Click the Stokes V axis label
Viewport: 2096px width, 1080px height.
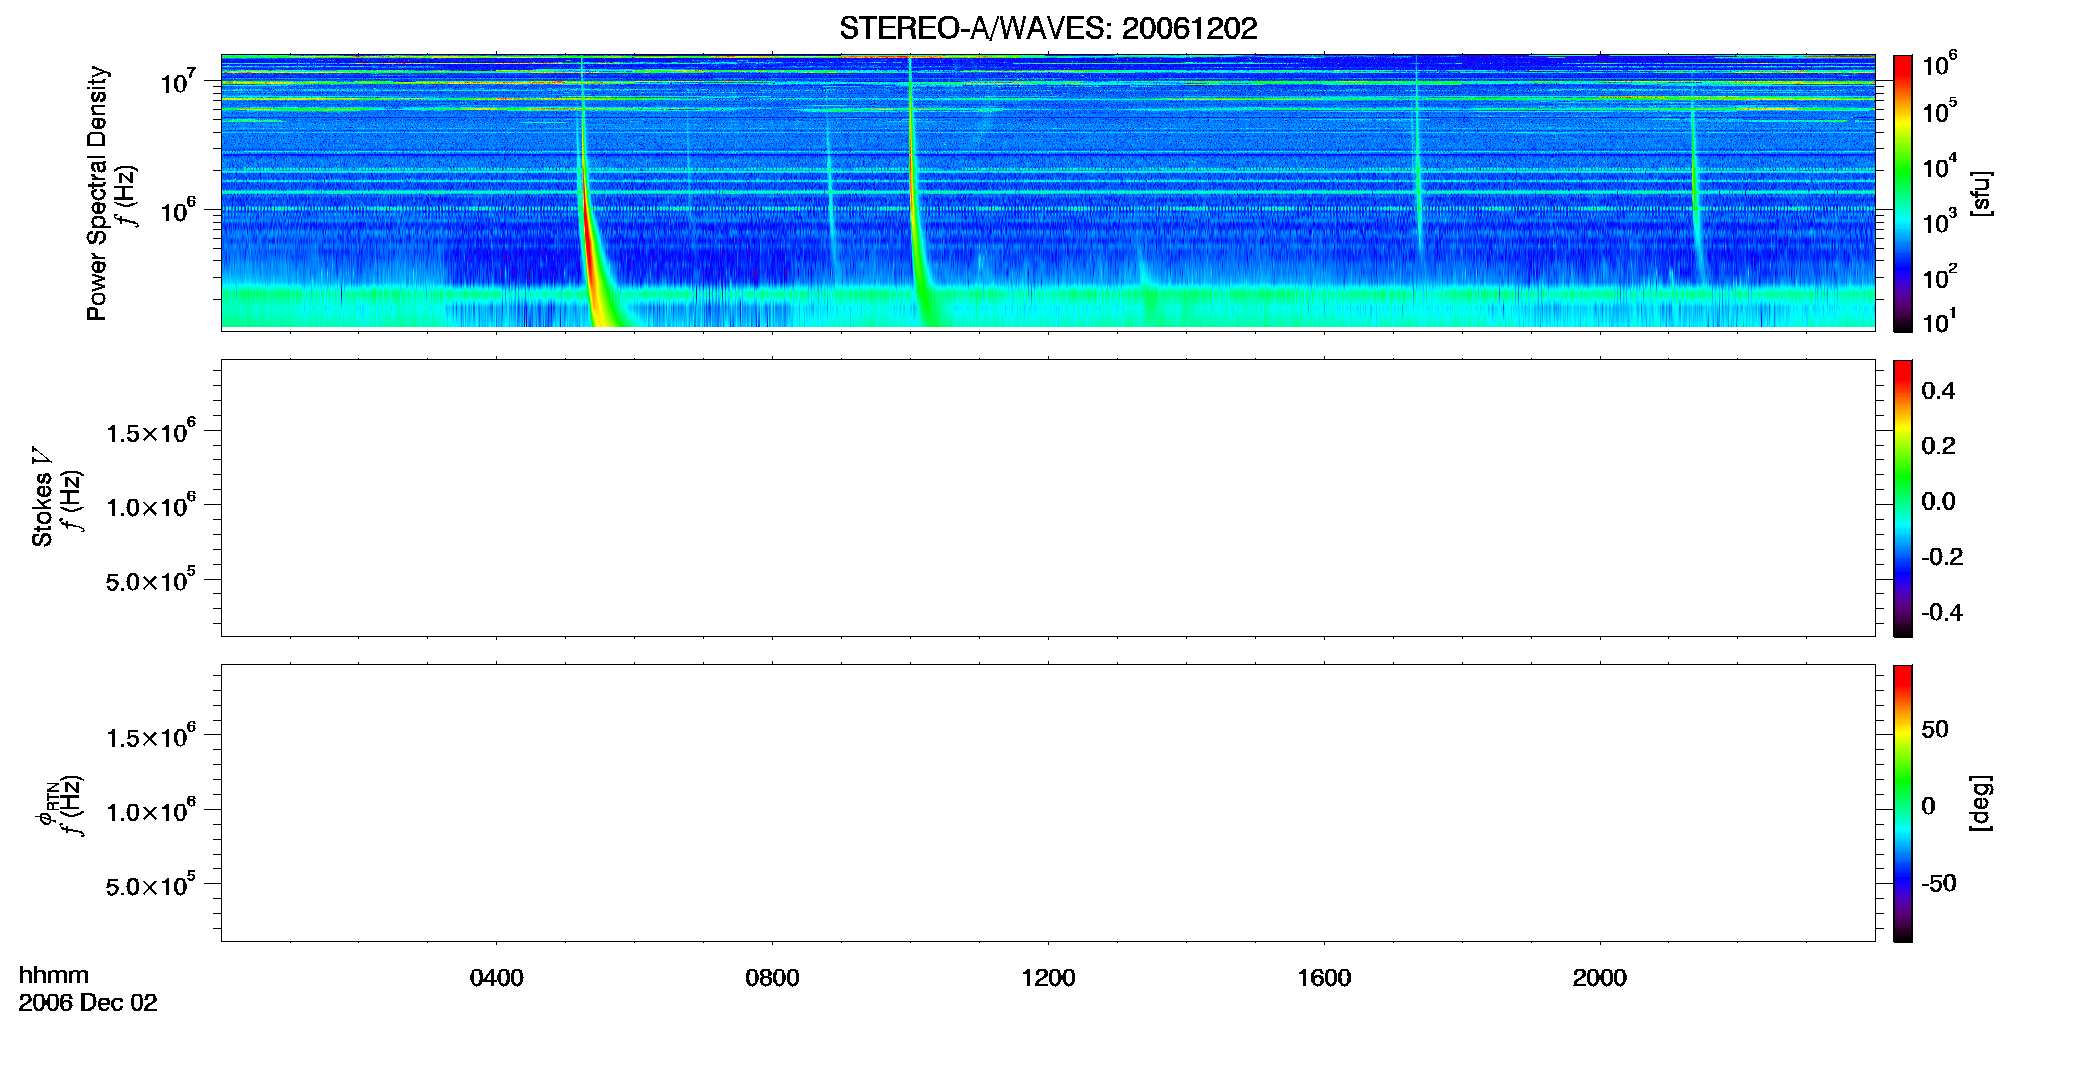[x=42, y=497]
